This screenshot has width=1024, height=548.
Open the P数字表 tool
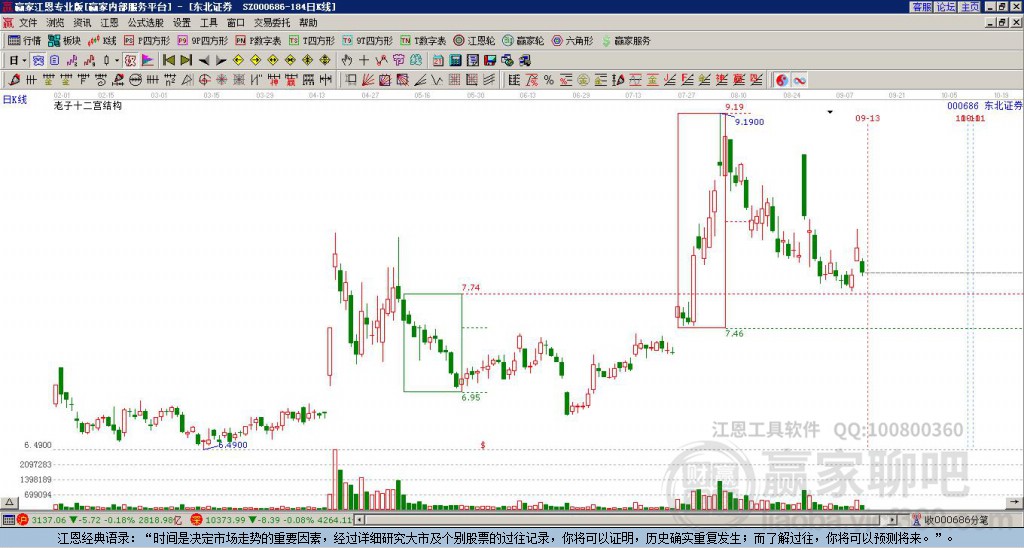pyautogui.click(x=258, y=40)
